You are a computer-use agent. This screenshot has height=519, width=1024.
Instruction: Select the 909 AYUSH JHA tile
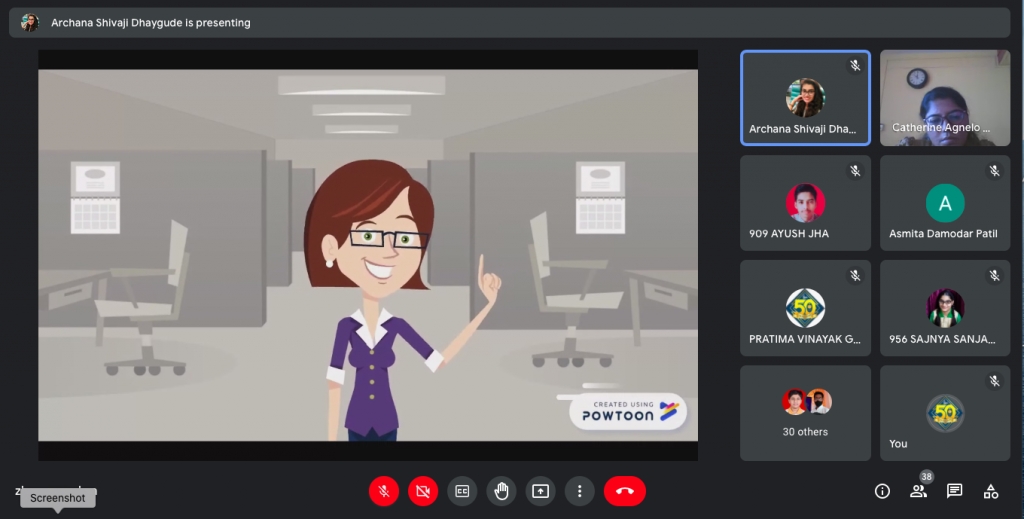pyautogui.click(x=805, y=203)
